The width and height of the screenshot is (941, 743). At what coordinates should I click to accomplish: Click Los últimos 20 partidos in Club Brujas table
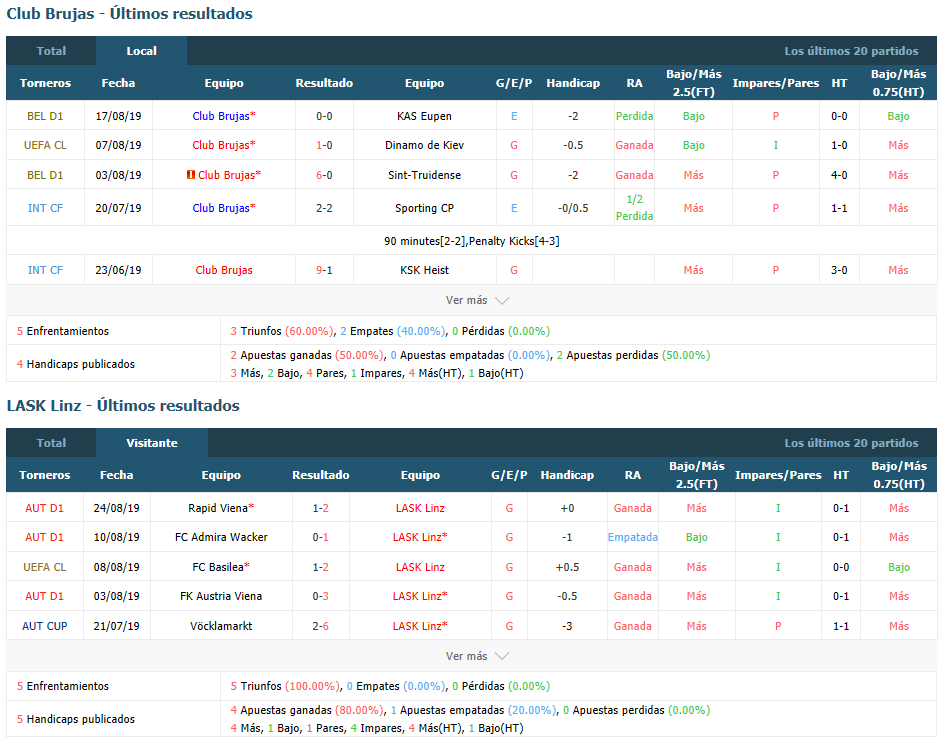[x=851, y=51]
